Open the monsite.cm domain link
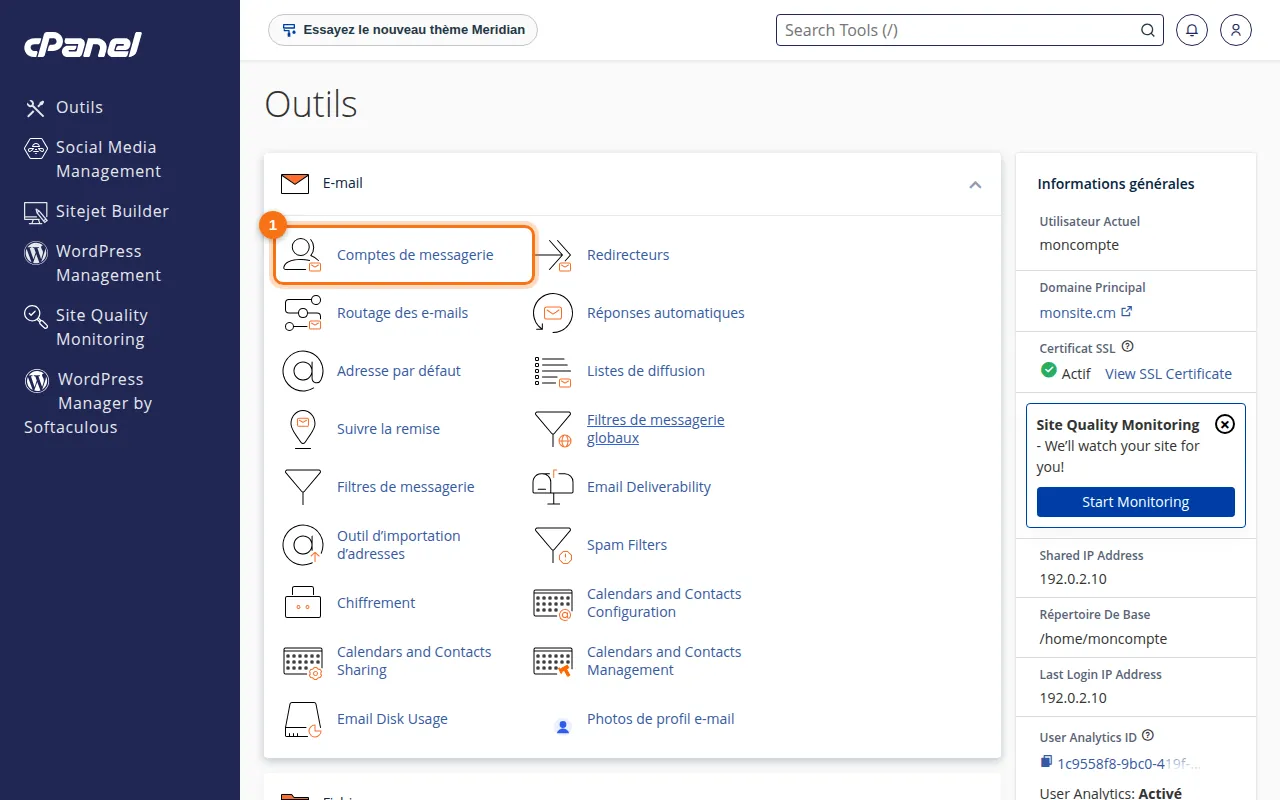Image resolution: width=1280 pixels, height=800 pixels. 1086,312
